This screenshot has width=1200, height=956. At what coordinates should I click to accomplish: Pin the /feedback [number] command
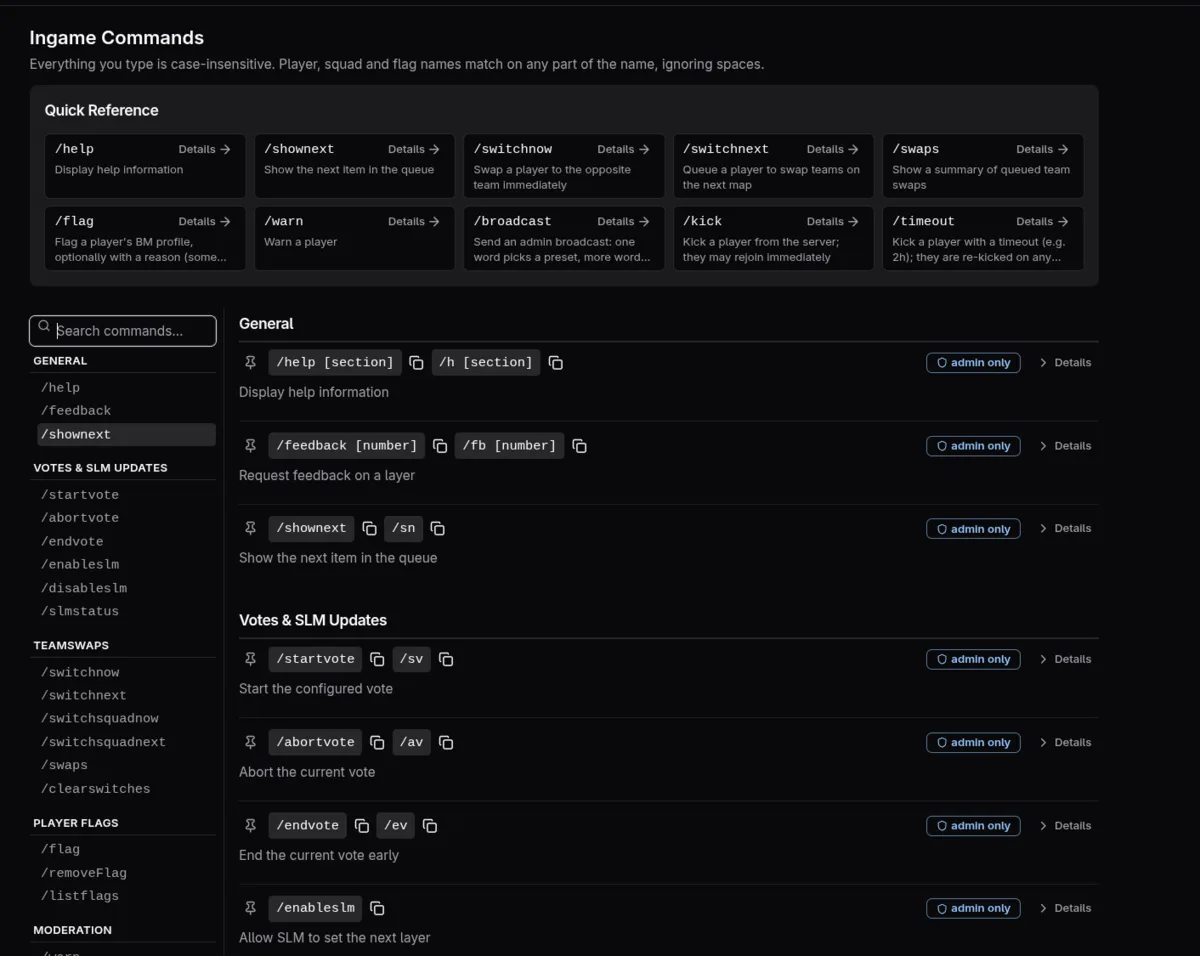click(251, 445)
